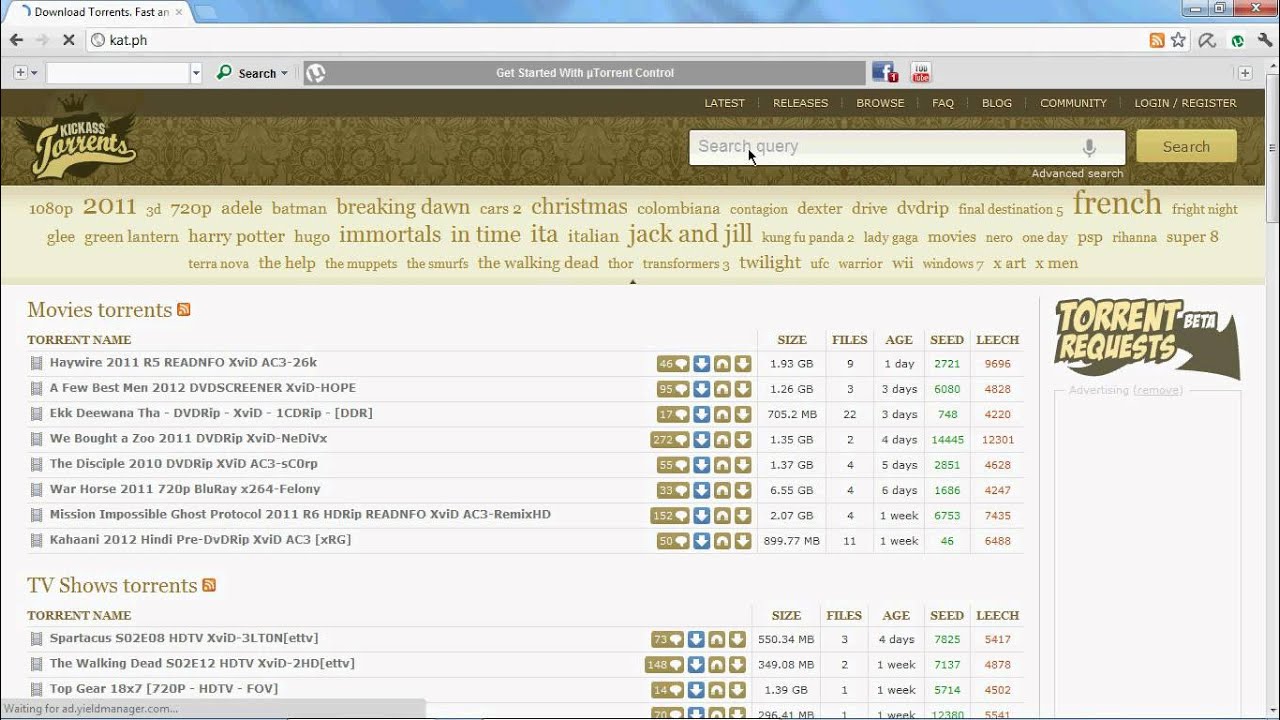Open the Chrome wrench settings menu
1280x720 pixels.
(1264, 41)
